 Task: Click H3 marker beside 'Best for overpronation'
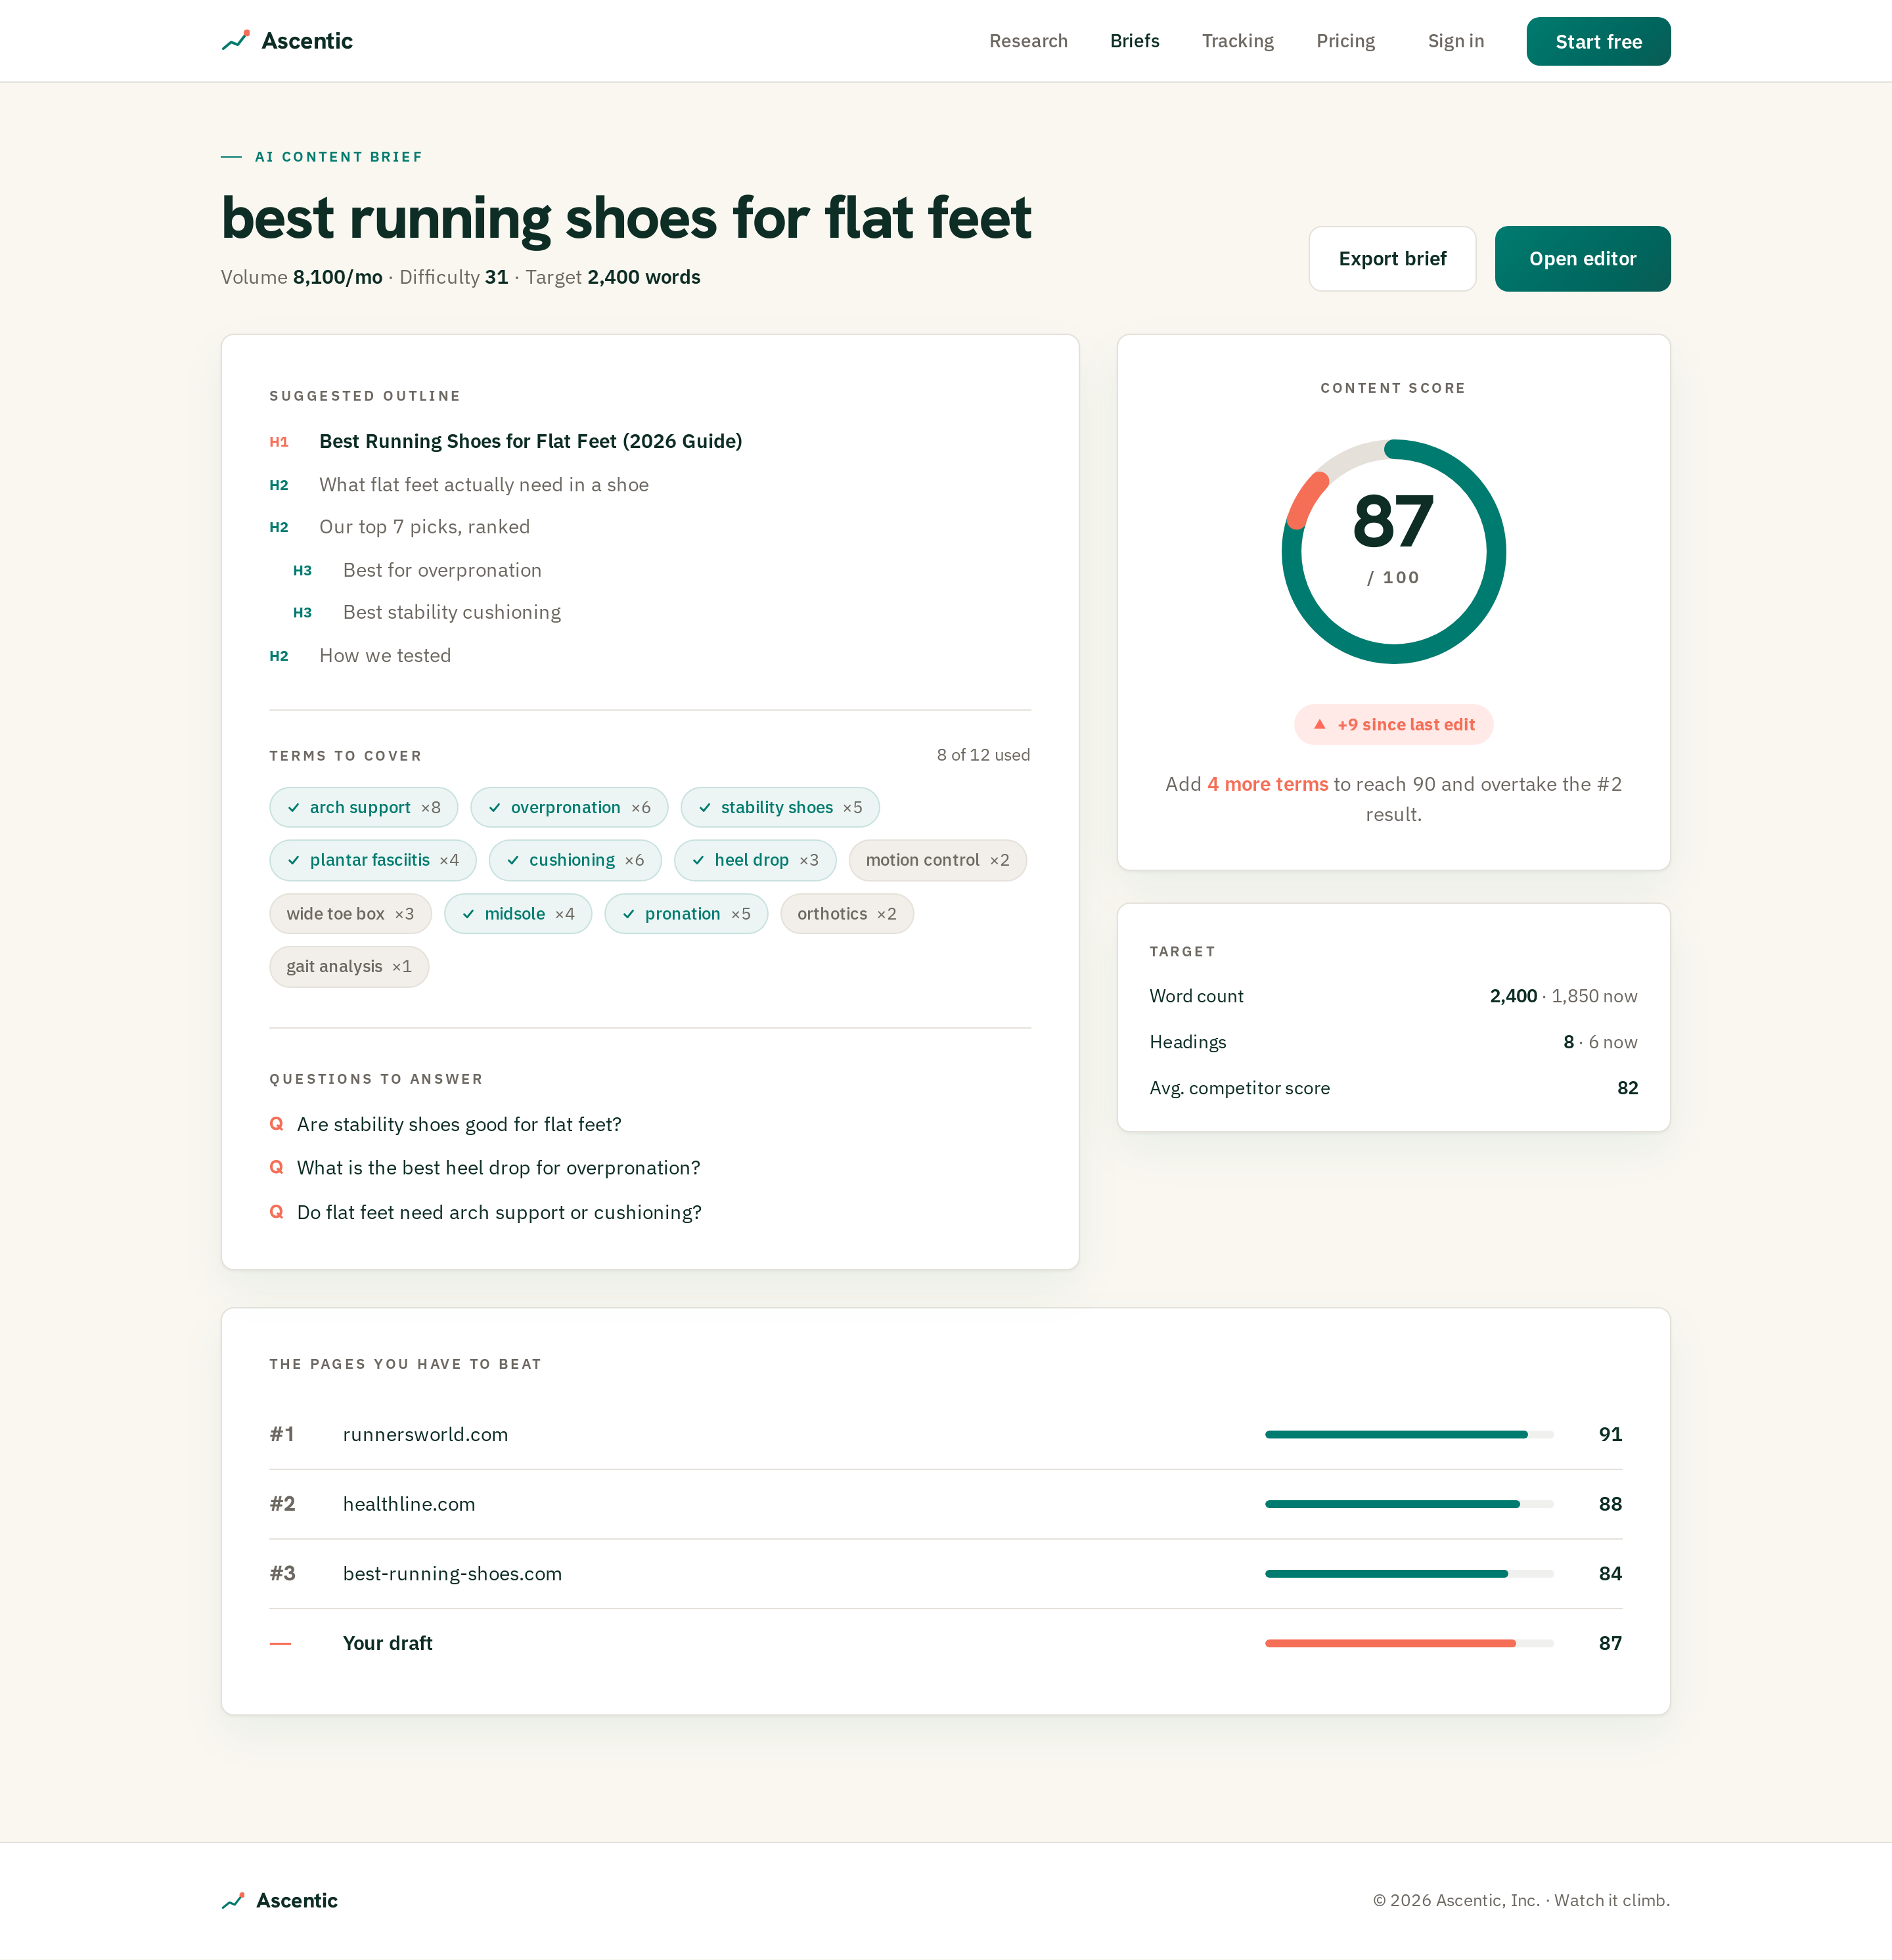coord(302,570)
